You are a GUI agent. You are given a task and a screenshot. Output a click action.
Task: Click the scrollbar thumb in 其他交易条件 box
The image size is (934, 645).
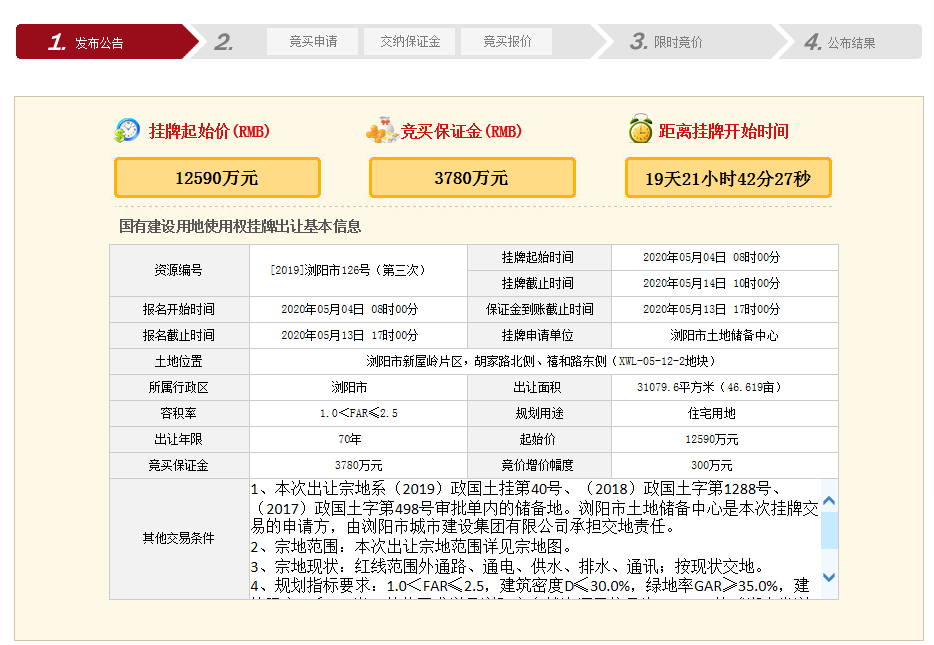coord(829,529)
